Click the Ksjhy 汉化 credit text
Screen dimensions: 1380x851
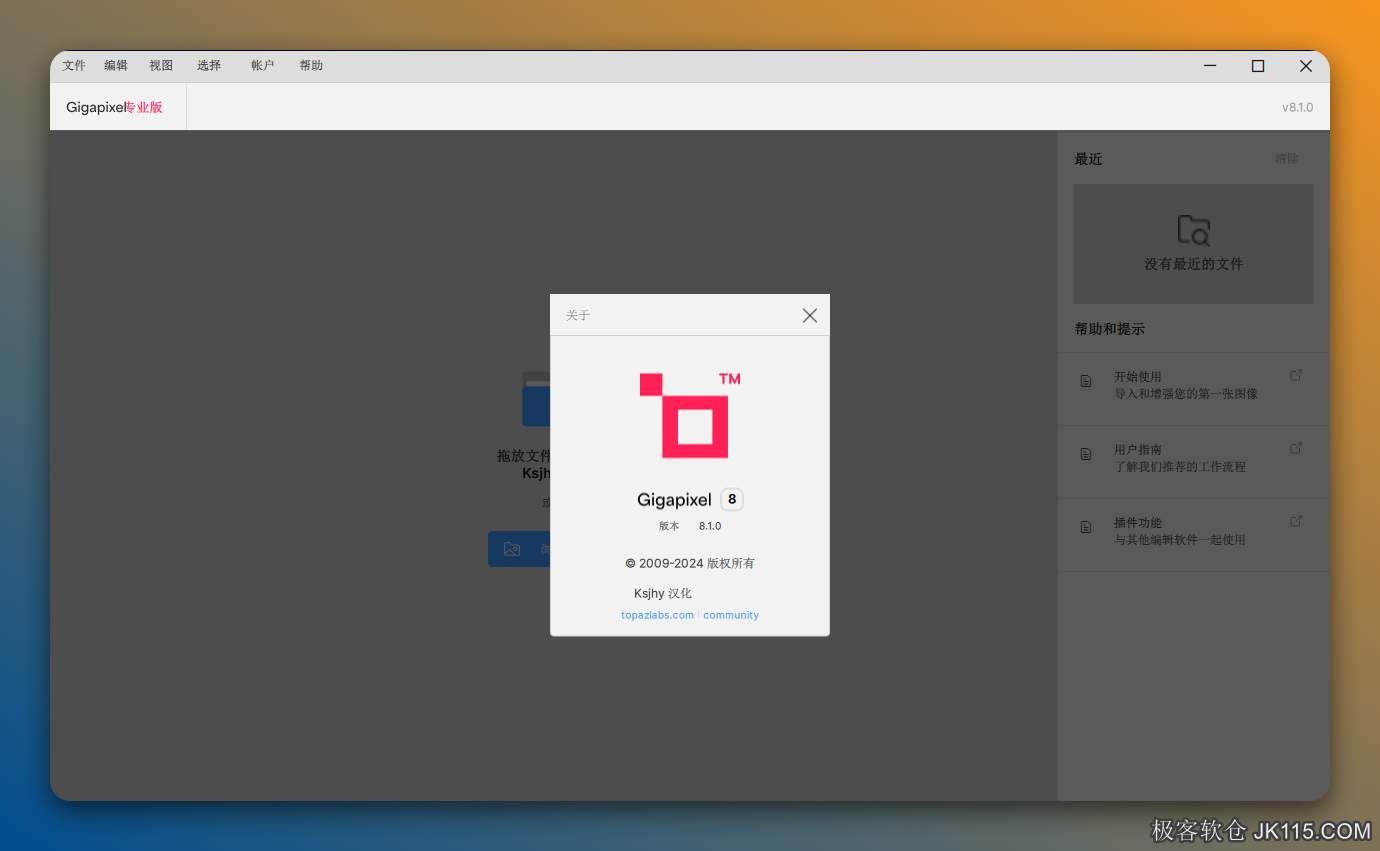point(663,593)
